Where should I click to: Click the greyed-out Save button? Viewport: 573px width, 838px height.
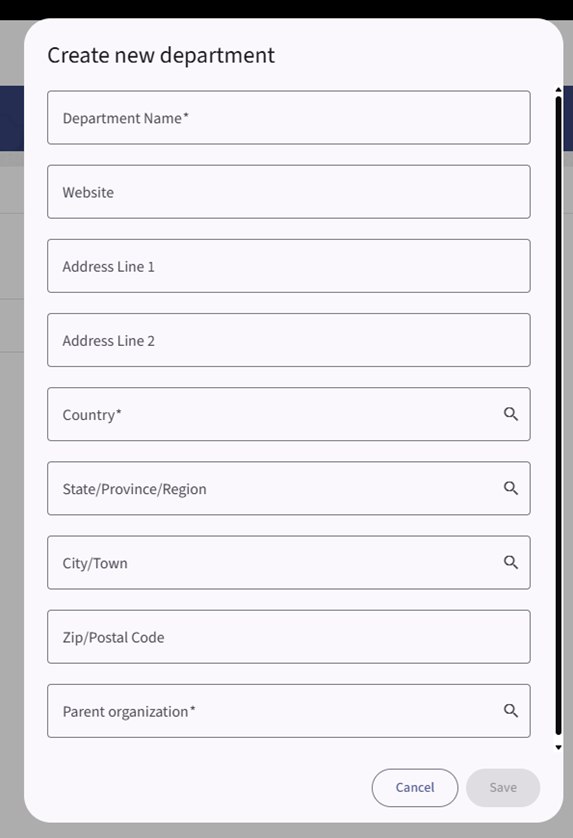tap(503, 788)
